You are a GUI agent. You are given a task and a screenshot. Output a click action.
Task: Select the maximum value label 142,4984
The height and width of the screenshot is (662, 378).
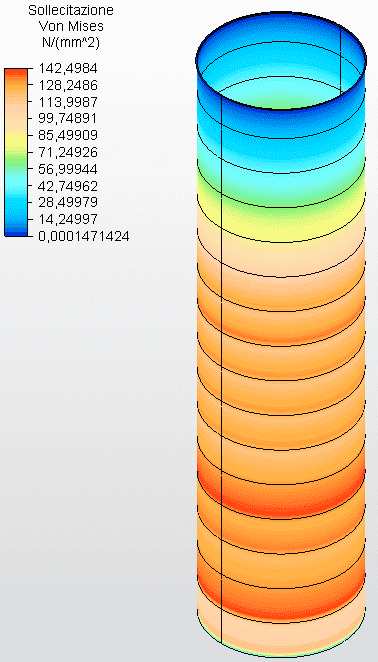coord(68,68)
